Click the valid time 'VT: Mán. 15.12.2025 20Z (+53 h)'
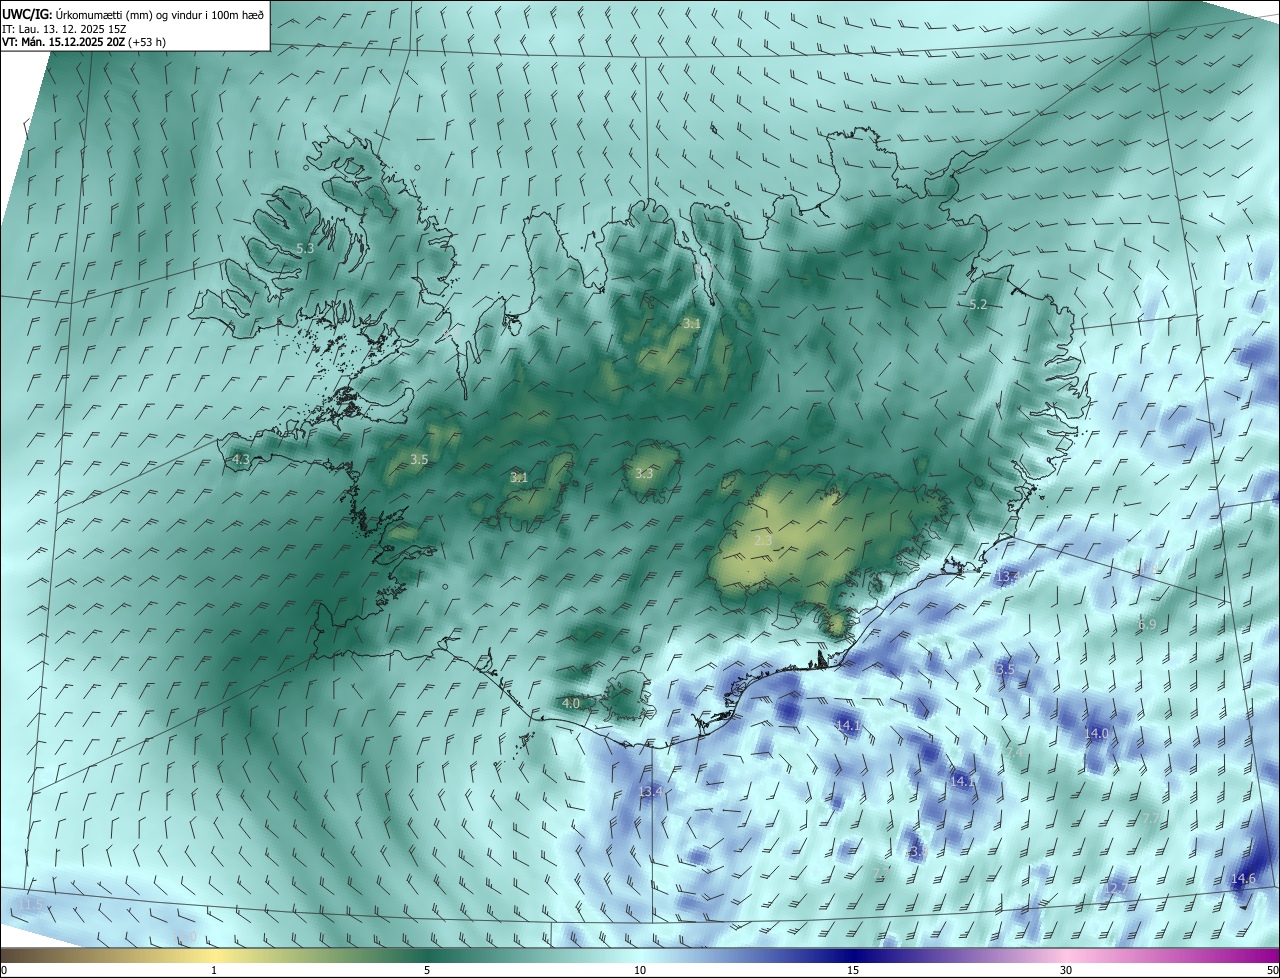 pos(84,42)
